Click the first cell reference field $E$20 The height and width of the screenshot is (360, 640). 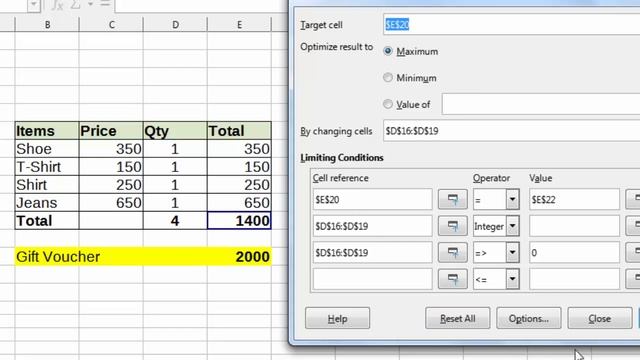click(372, 200)
